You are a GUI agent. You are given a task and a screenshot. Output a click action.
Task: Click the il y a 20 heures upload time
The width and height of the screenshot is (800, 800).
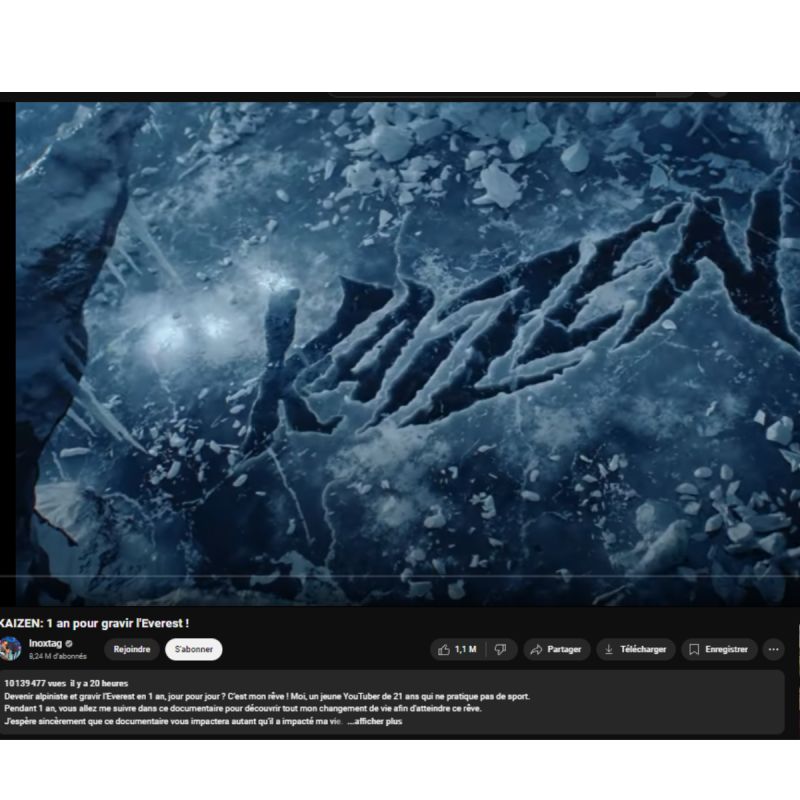coord(99,684)
